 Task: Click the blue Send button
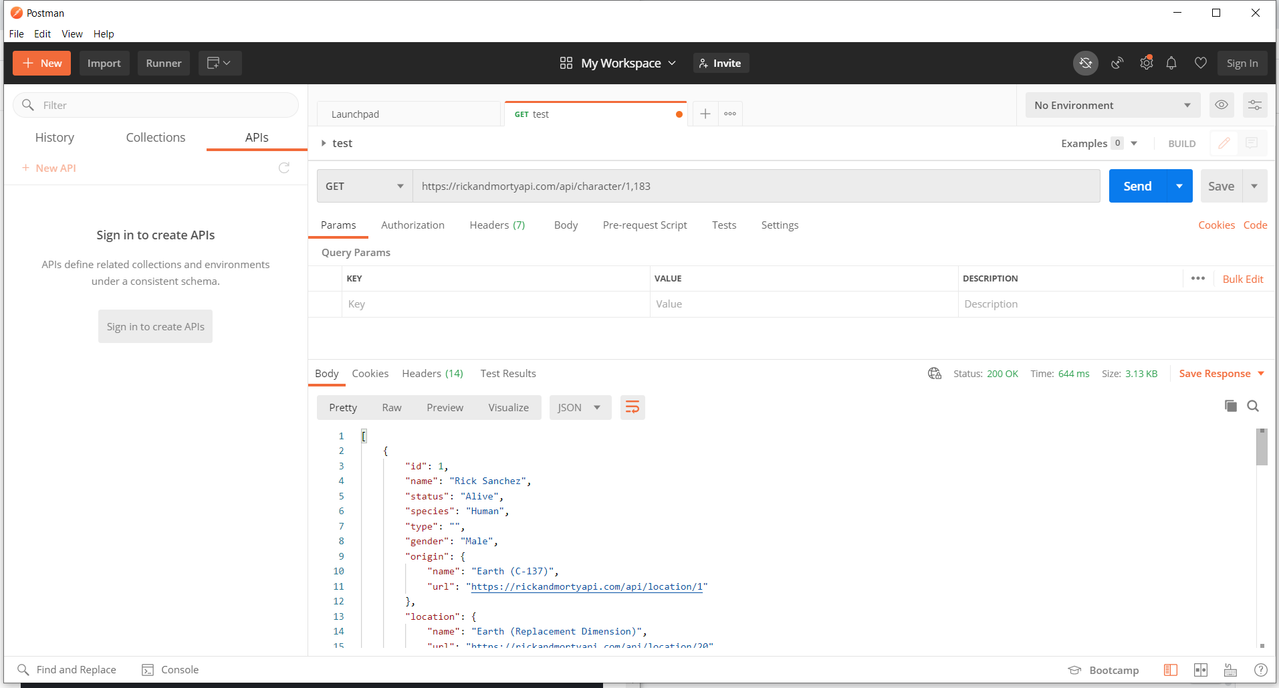click(1137, 186)
